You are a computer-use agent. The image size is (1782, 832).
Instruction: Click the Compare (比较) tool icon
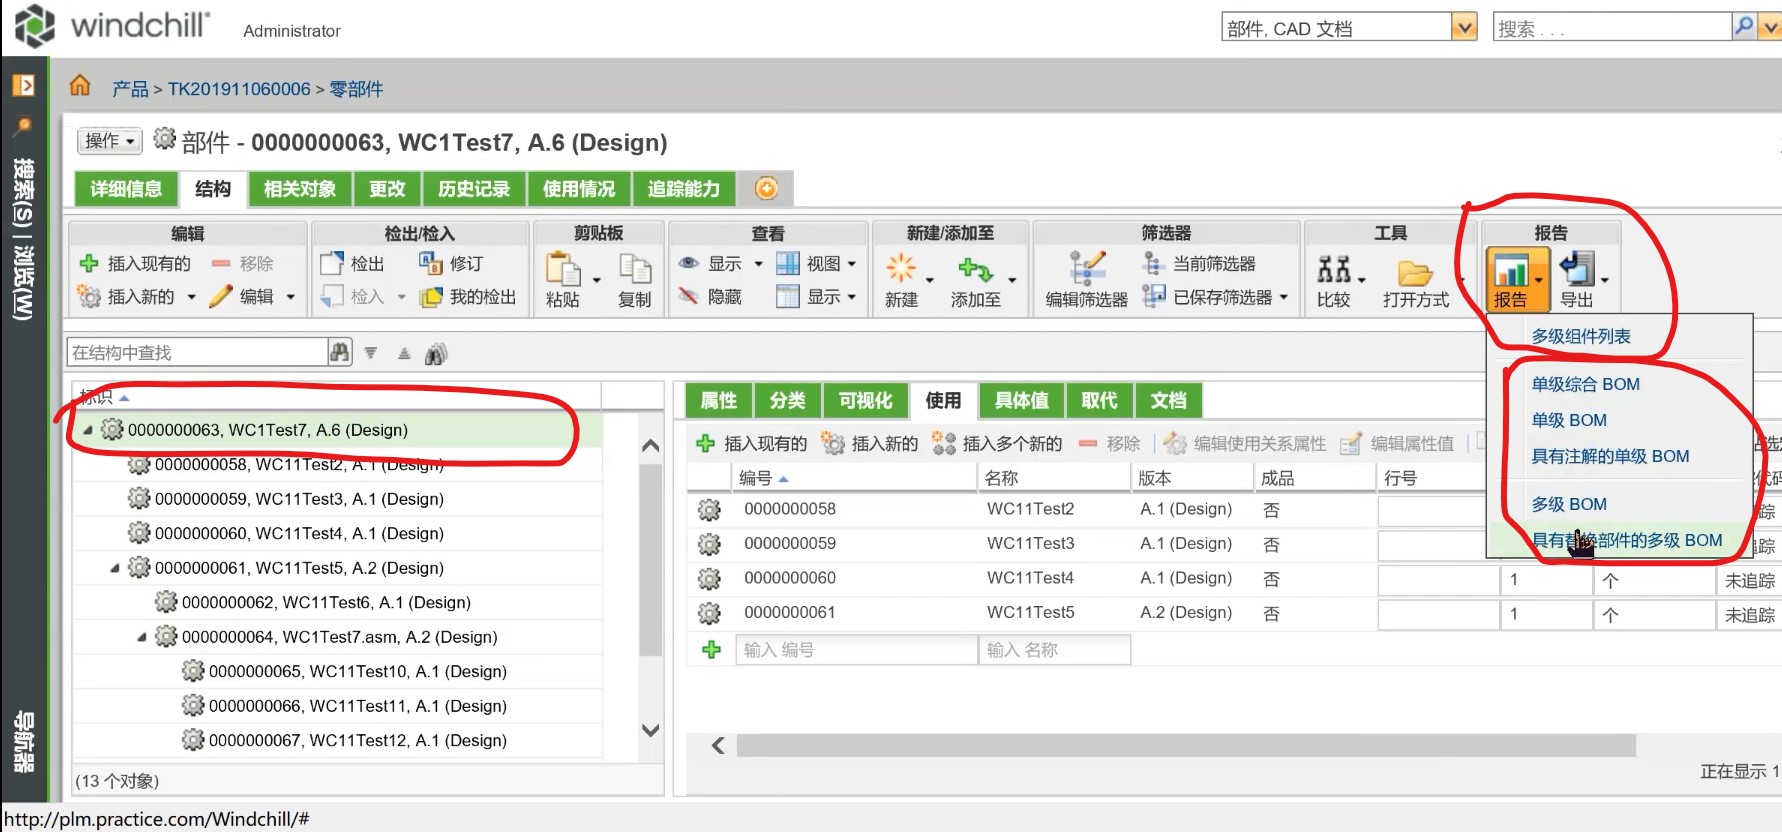tap(1334, 268)
